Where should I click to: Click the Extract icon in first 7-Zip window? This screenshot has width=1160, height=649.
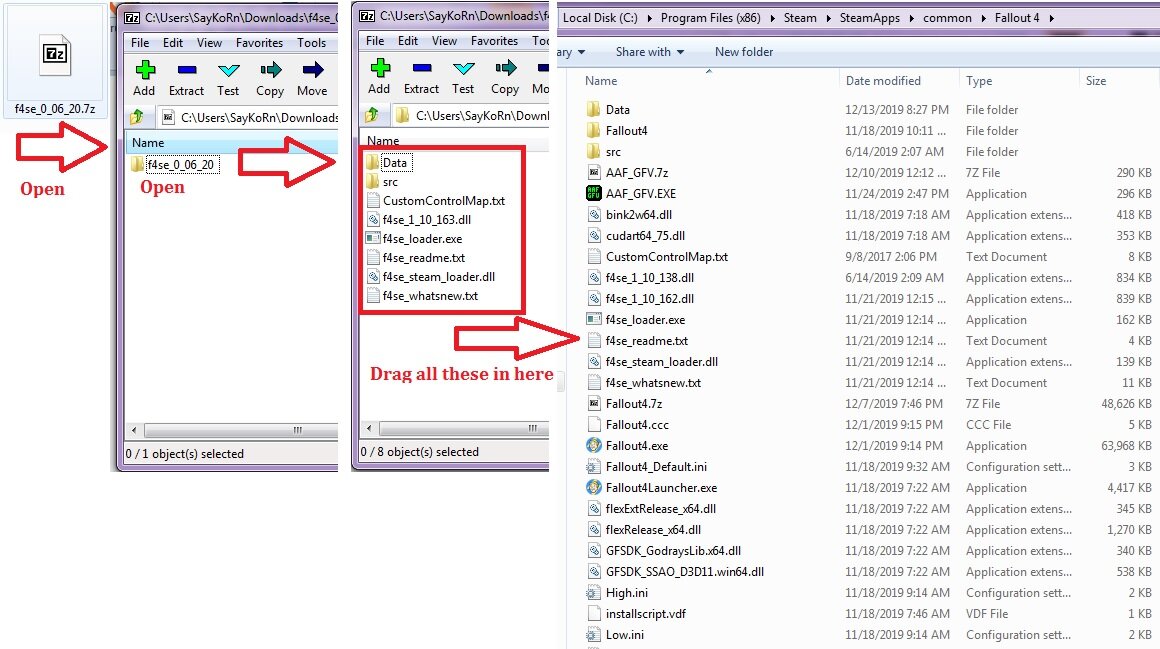tap(186, 70)
